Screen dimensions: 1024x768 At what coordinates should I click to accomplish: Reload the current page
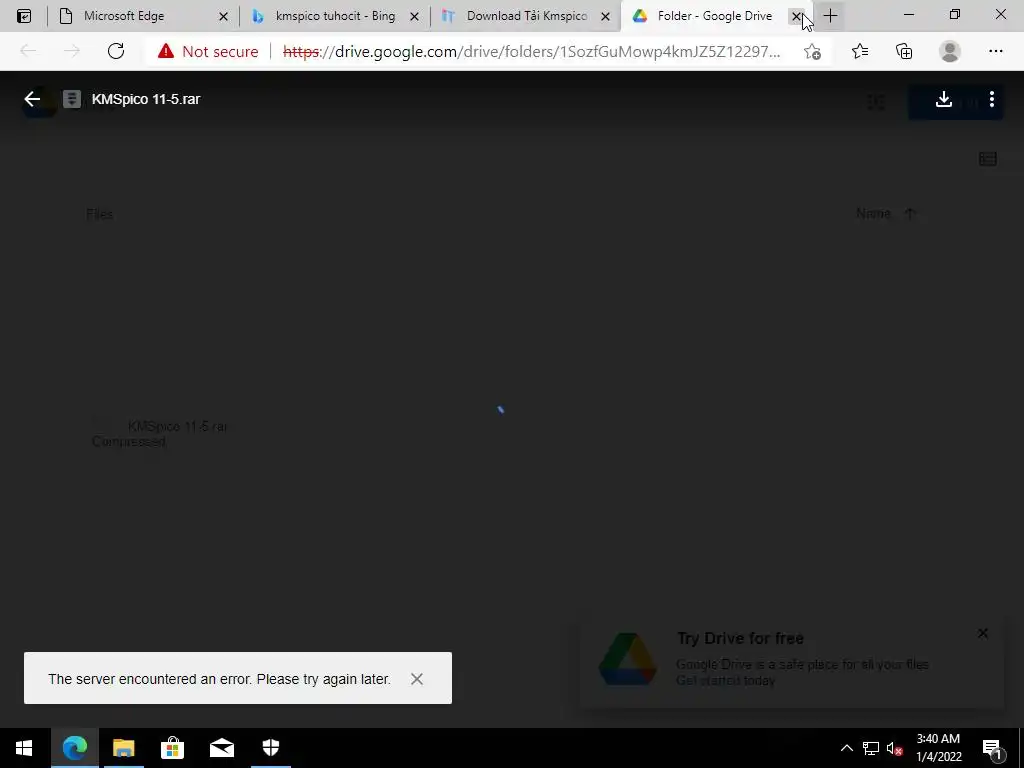pos(116,51)
